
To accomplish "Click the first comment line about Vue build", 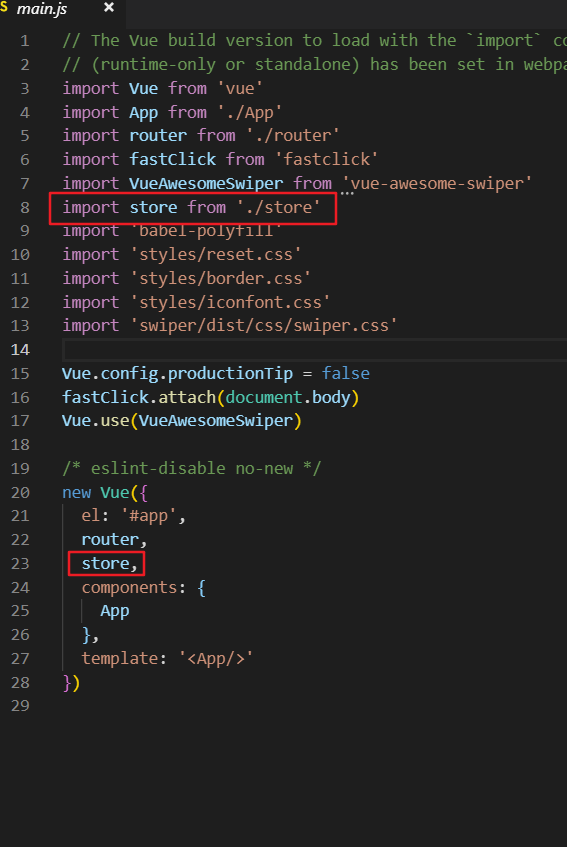I will point(314,41).
